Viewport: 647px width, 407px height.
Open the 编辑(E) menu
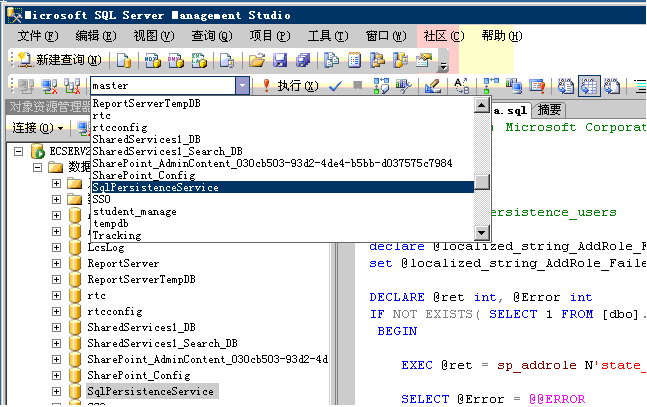tap(96, 36)
